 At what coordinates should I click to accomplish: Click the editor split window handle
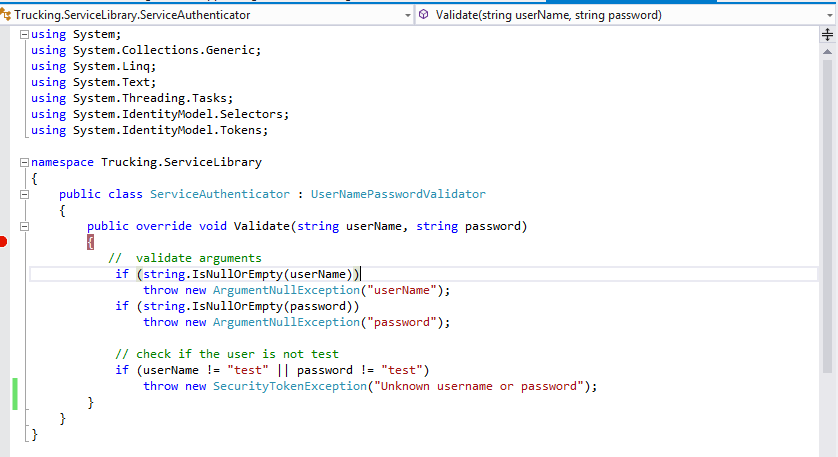click(827, 35)
